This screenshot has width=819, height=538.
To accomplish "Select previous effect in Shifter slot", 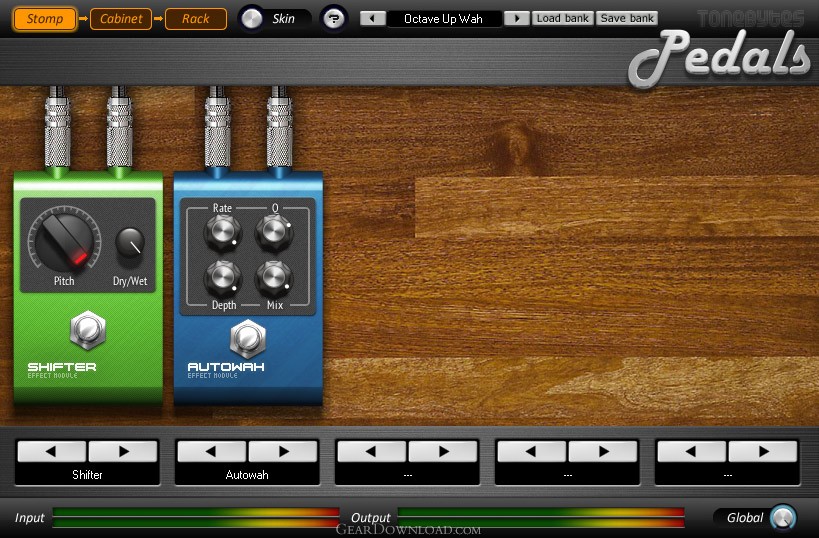I will [52, 451].
